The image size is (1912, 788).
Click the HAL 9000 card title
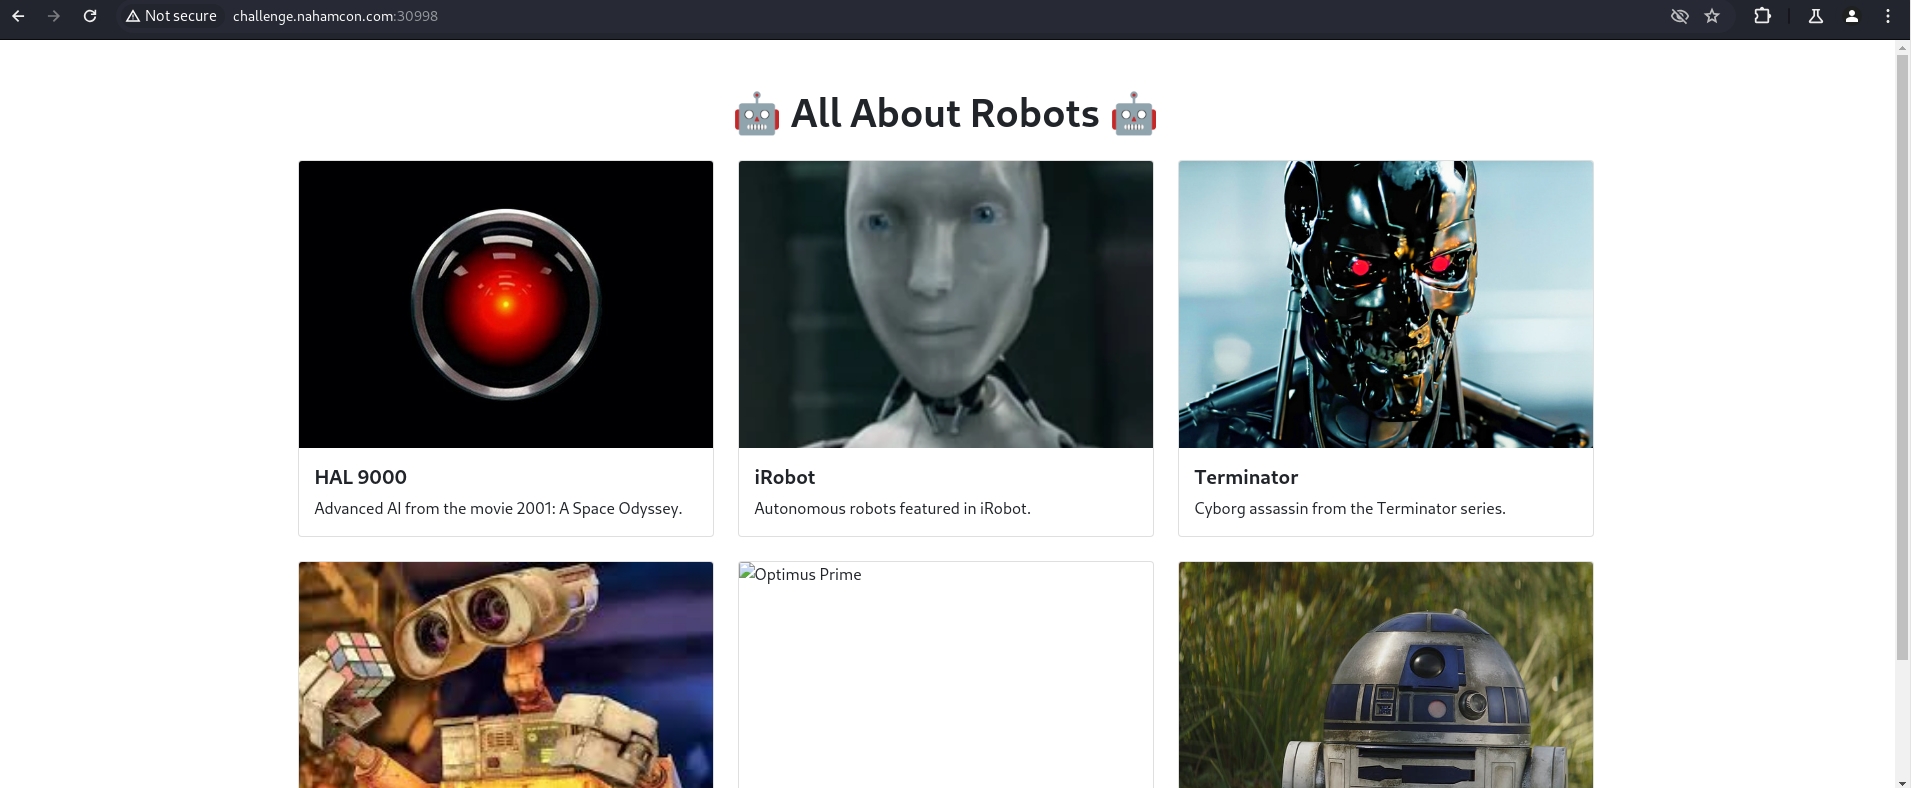click(x=360, y=477)
